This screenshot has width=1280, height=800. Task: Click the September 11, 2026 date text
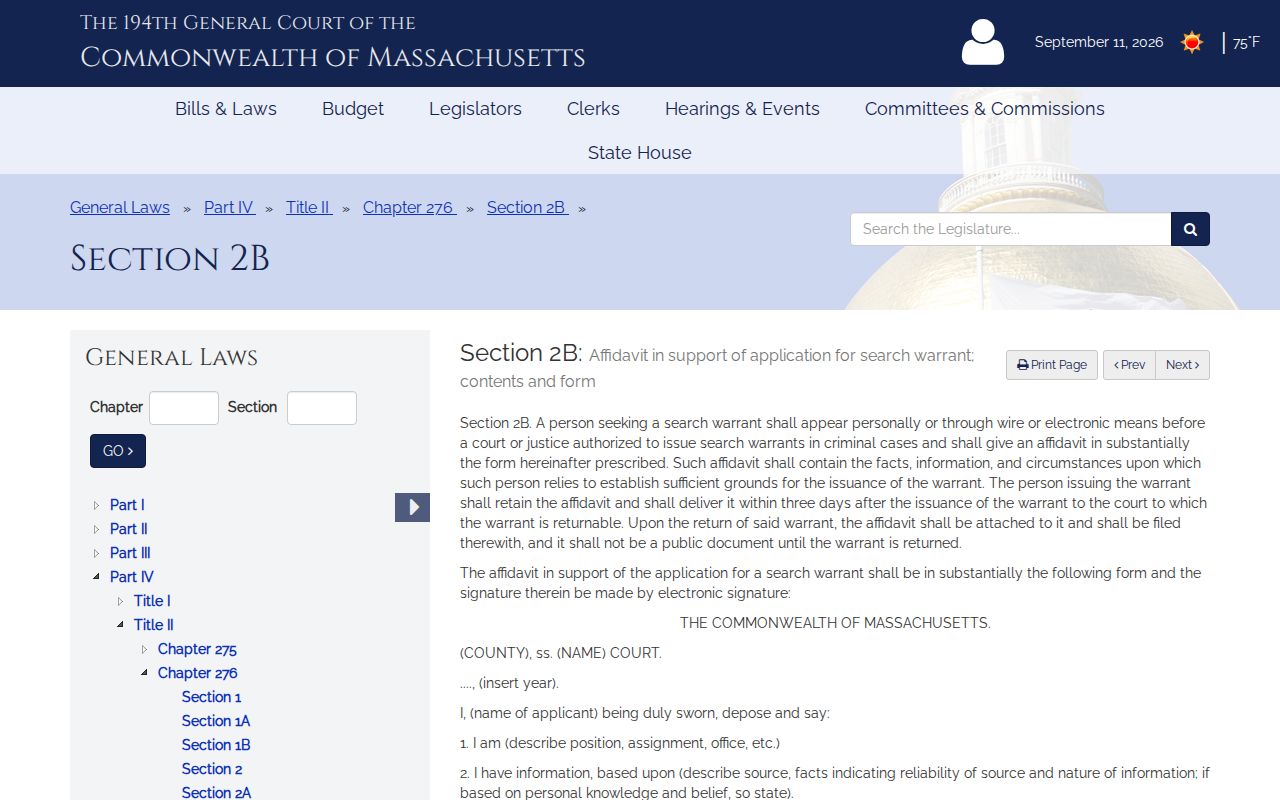(1099, 42)
